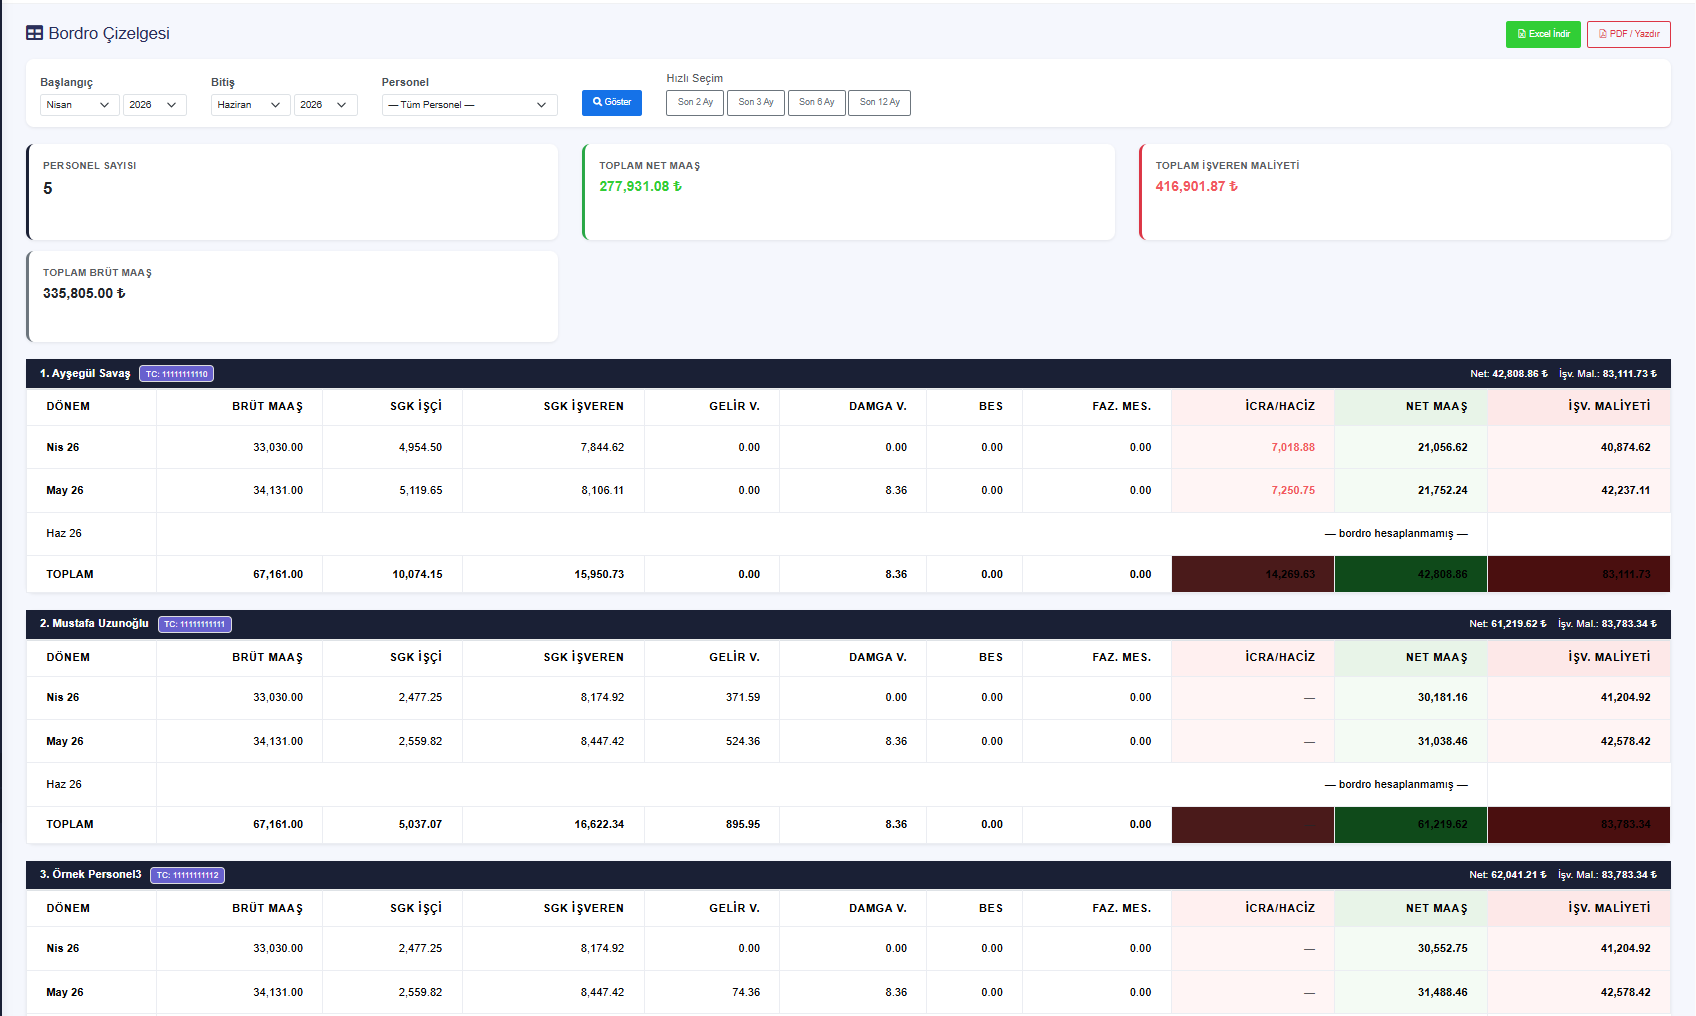Open the Başlangıç month dropdown showing Nisan
1696x1016 pixels.
[80, 105]
